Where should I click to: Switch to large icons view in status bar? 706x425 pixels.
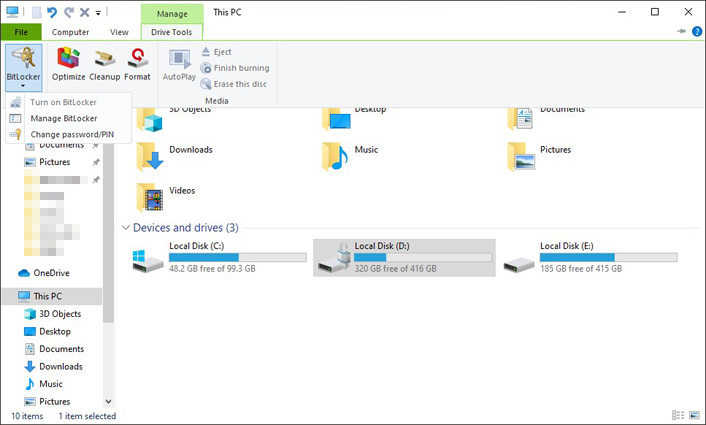point(693,416)
